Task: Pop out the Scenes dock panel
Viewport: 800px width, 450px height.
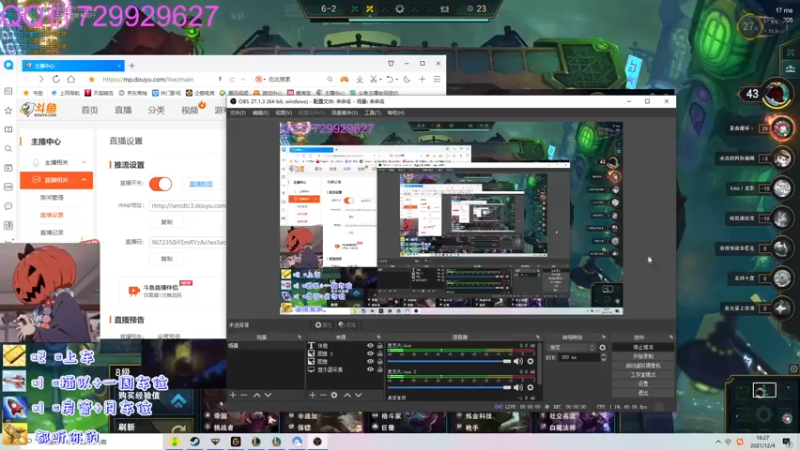Action: pyautogui.click(x=299, y=337)
